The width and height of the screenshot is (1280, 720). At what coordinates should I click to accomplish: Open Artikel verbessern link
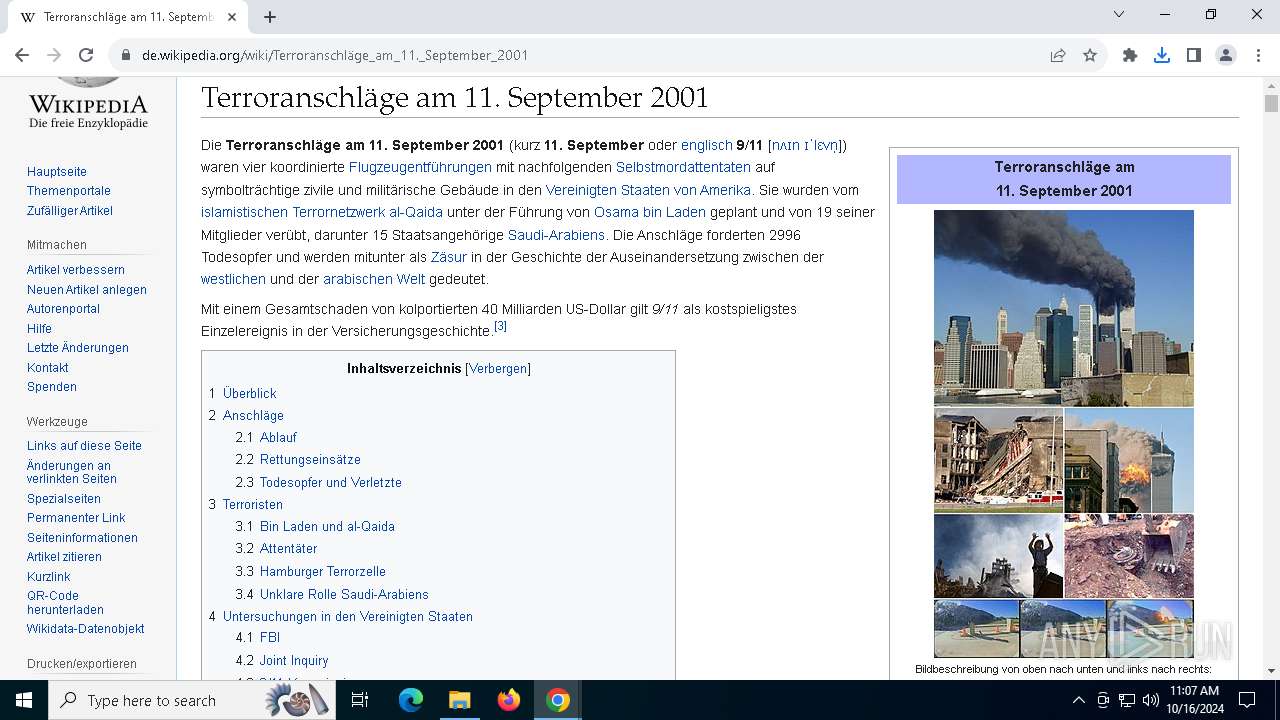(x=76, y=270)
